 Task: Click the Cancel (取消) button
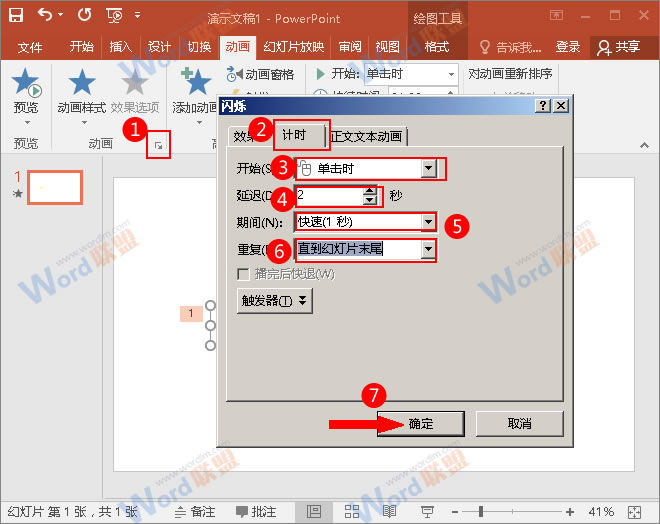pyautogui.click(x=519, y=423)
